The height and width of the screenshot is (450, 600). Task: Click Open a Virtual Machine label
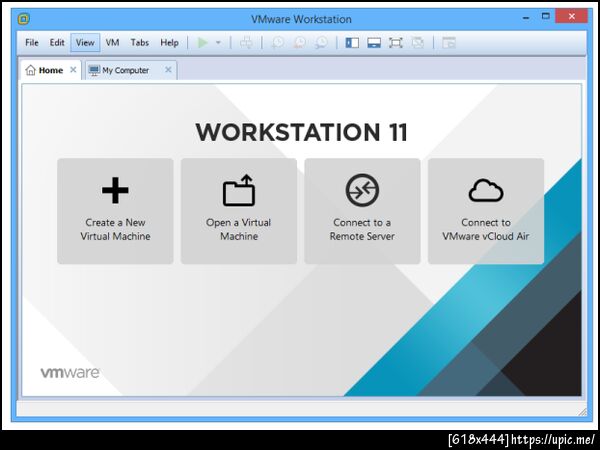coord(239,229)
